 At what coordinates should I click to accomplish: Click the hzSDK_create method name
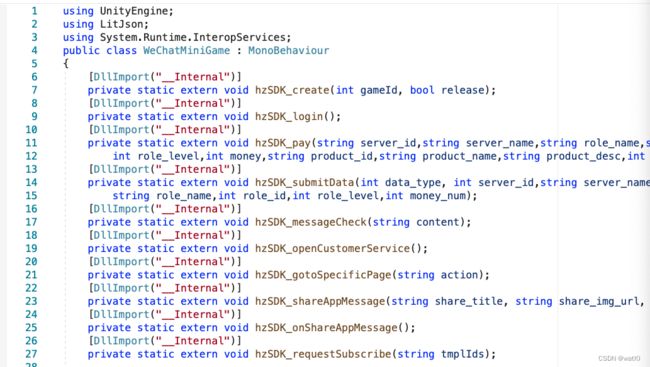[292, 90]
